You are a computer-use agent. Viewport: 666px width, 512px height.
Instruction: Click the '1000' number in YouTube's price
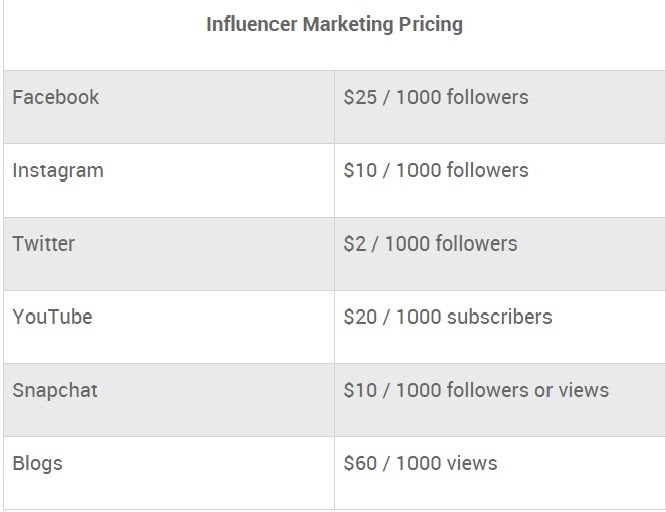click(x=419, y=317)
